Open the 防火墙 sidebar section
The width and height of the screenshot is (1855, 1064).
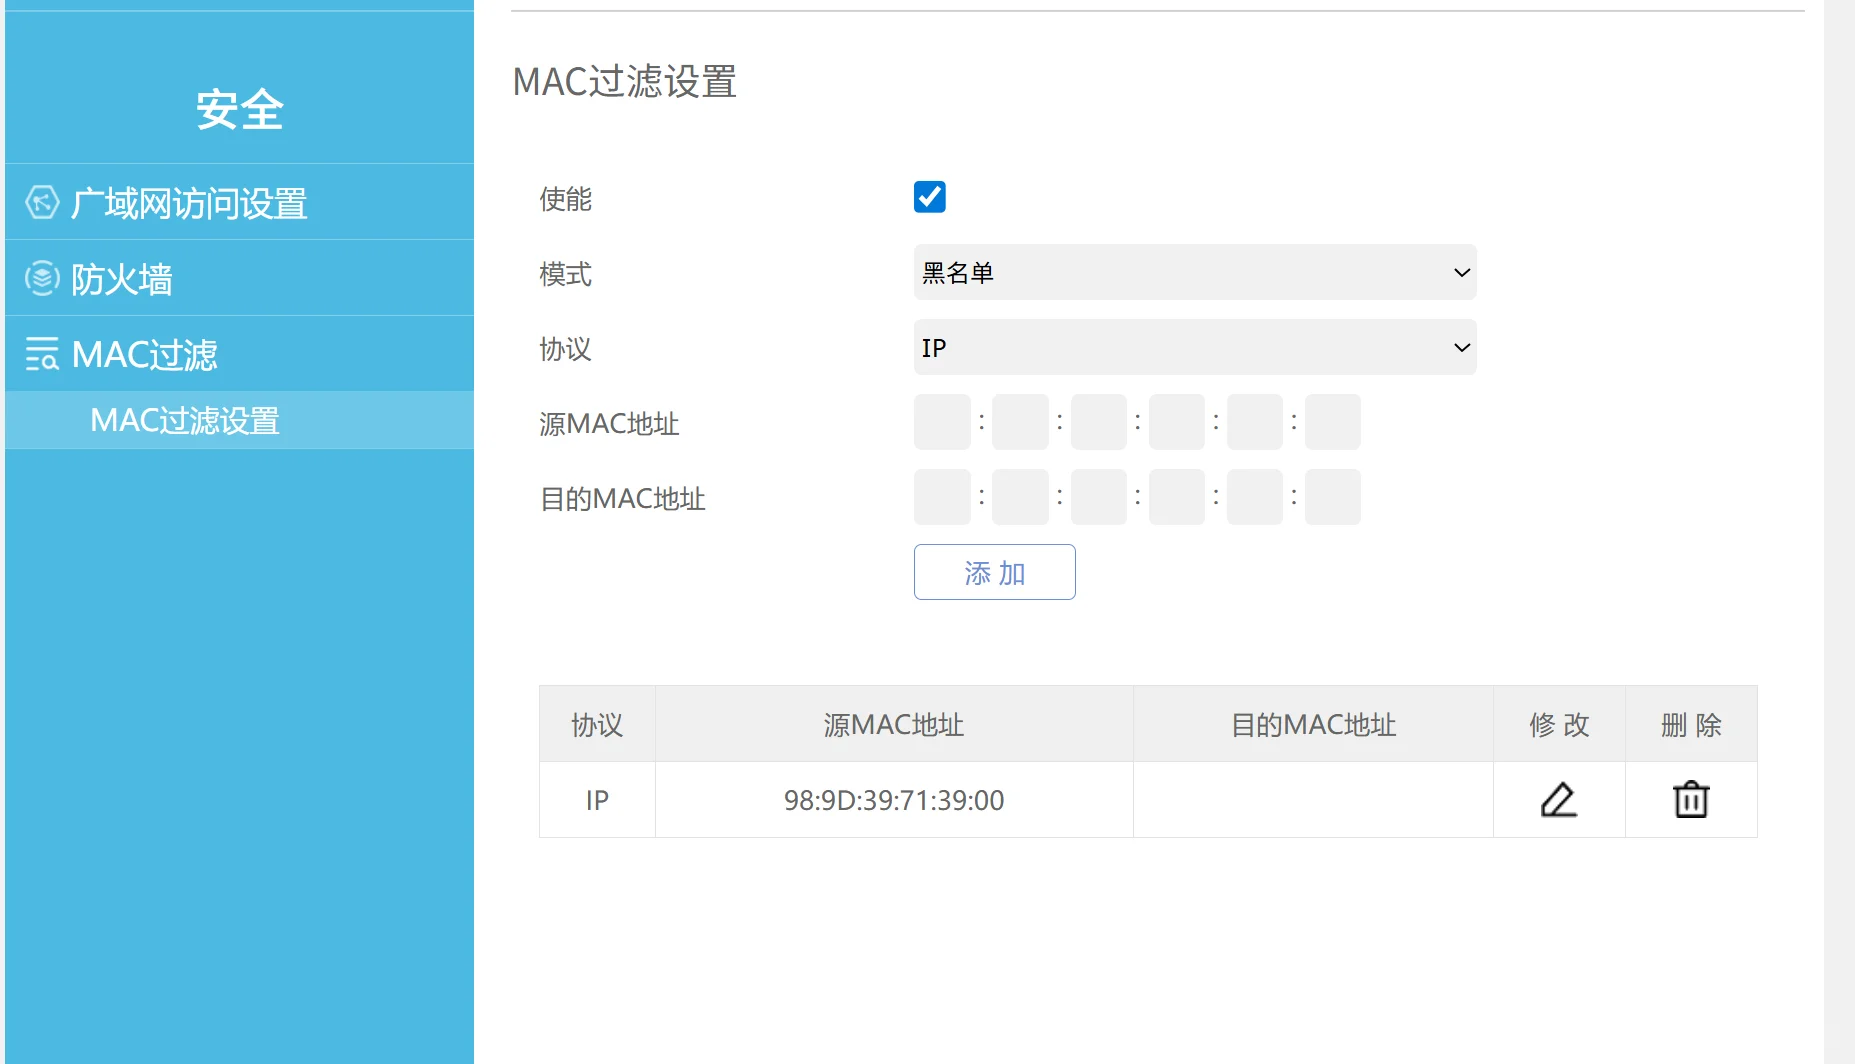240,279
